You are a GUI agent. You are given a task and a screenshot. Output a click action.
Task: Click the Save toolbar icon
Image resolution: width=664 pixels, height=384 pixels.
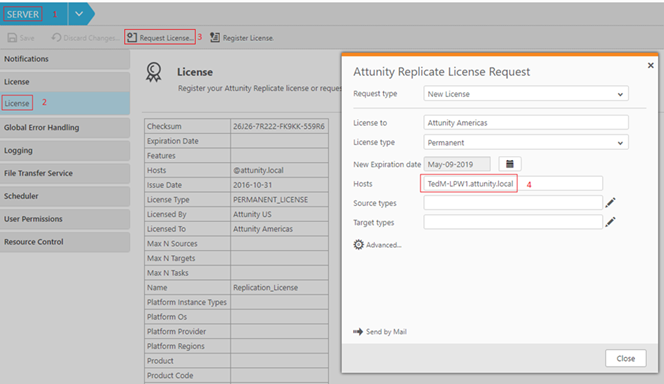pyautogui.click(x=12, y=38)
